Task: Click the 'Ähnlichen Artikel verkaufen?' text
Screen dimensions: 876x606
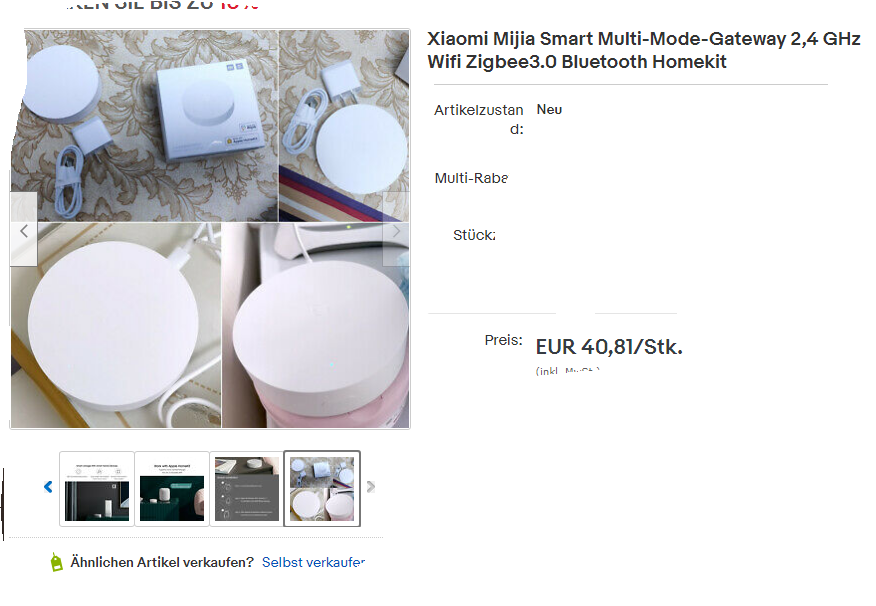Action: point(162,562)
